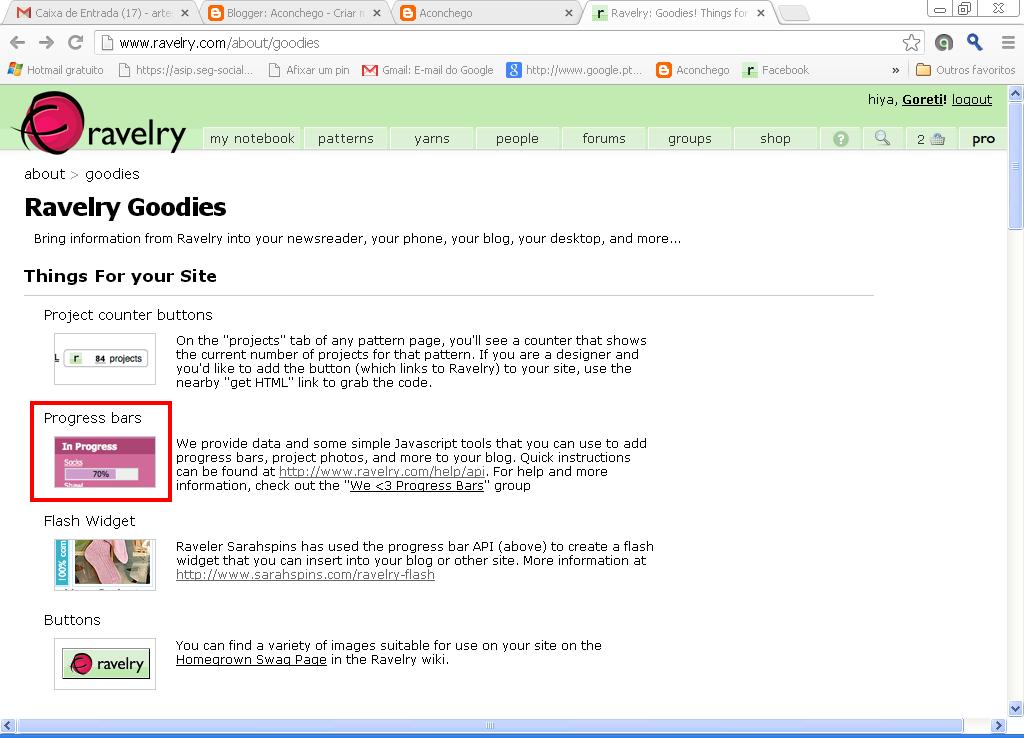1024x738 pixels.
Task: Go forward with the browser forward arrow
Action: point(46,43)
